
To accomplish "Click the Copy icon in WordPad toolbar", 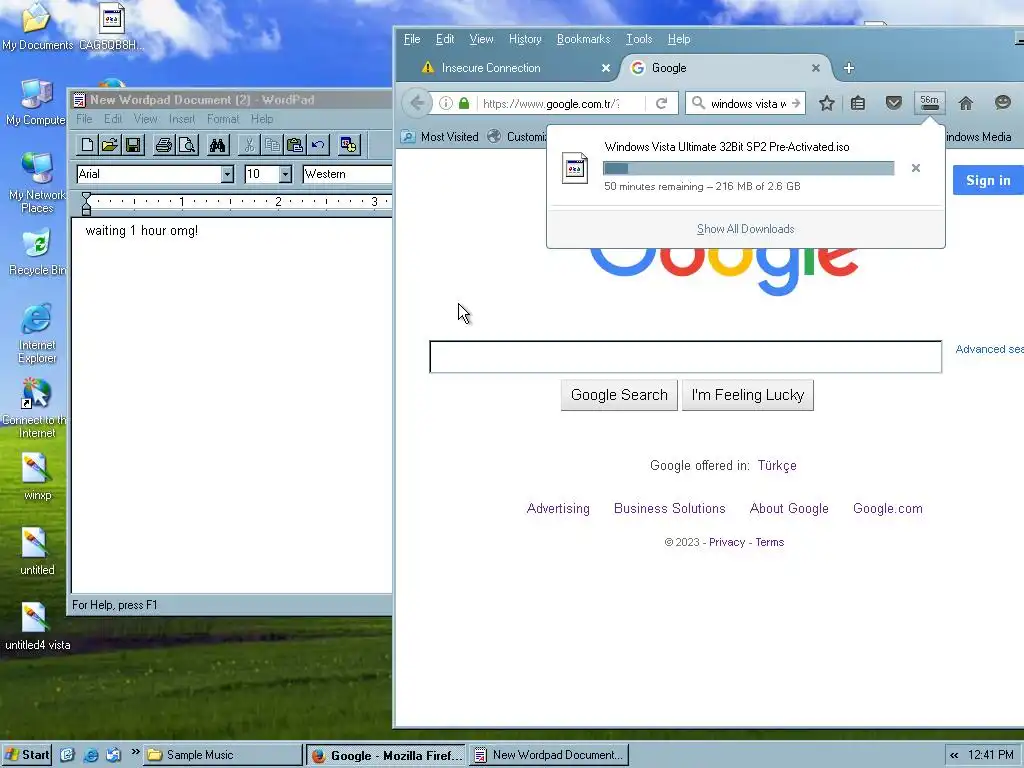I will tap(272, 145).
